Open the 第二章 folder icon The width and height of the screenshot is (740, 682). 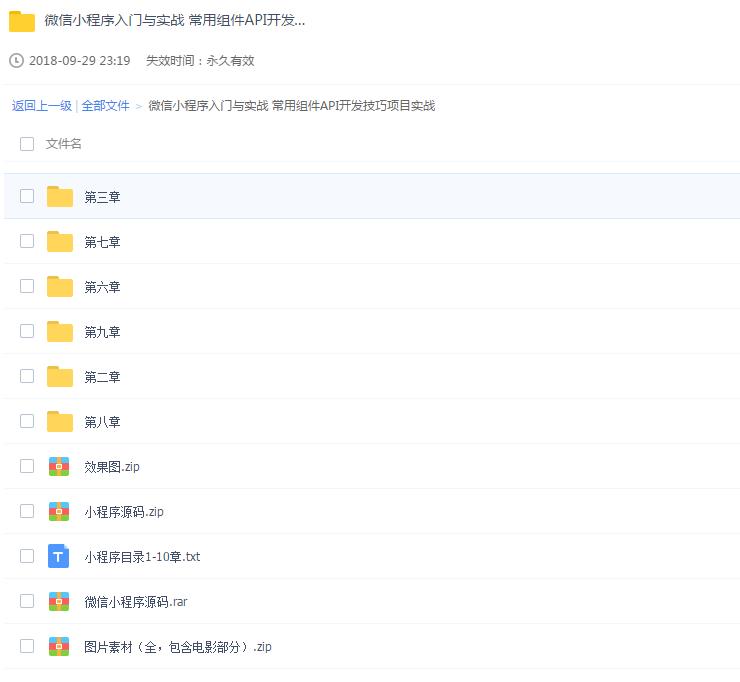[60, 376]
